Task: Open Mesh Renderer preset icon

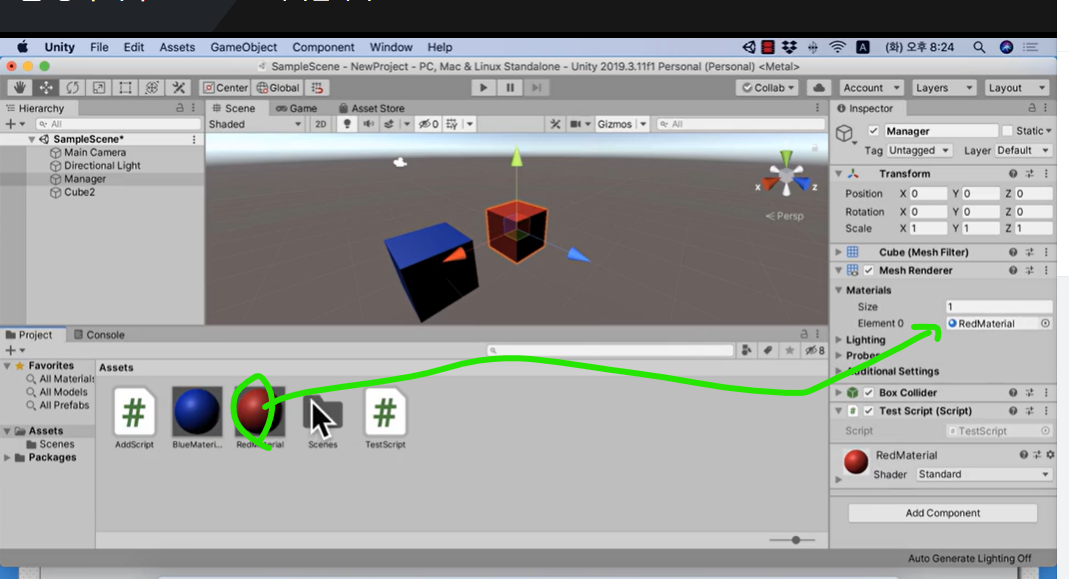Action: 1030,271
